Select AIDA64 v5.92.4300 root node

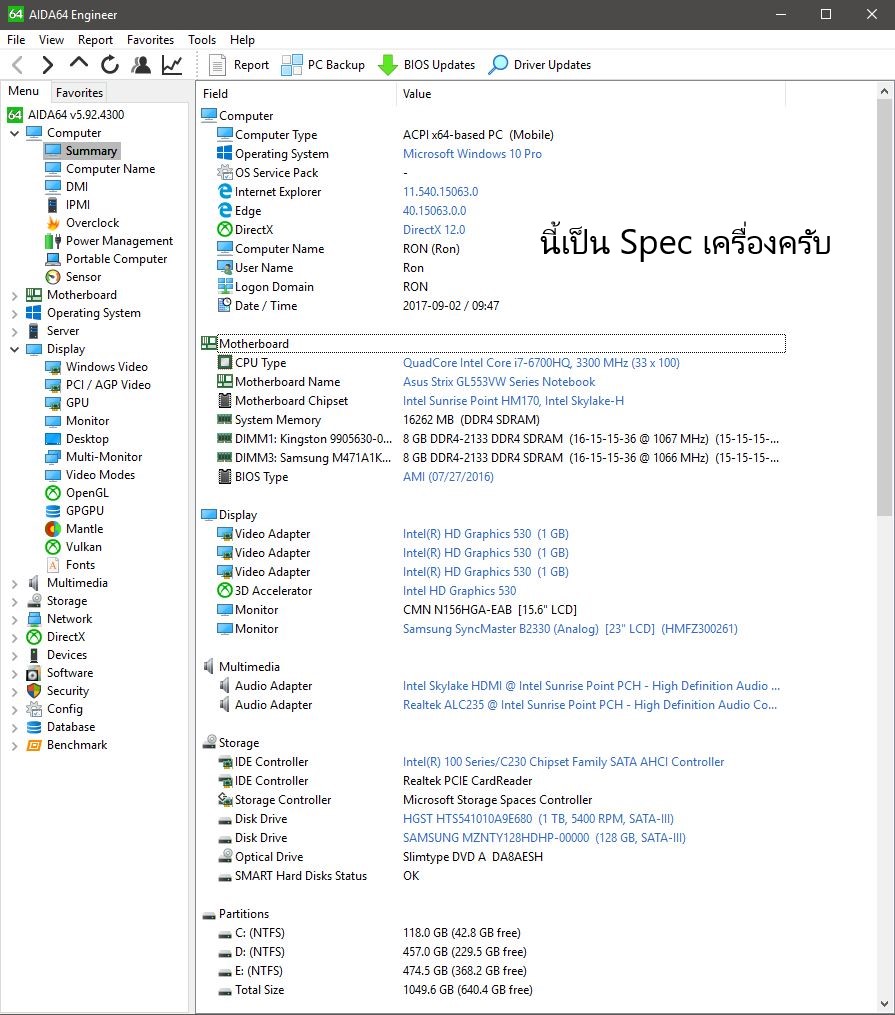[x=76, y=115]
